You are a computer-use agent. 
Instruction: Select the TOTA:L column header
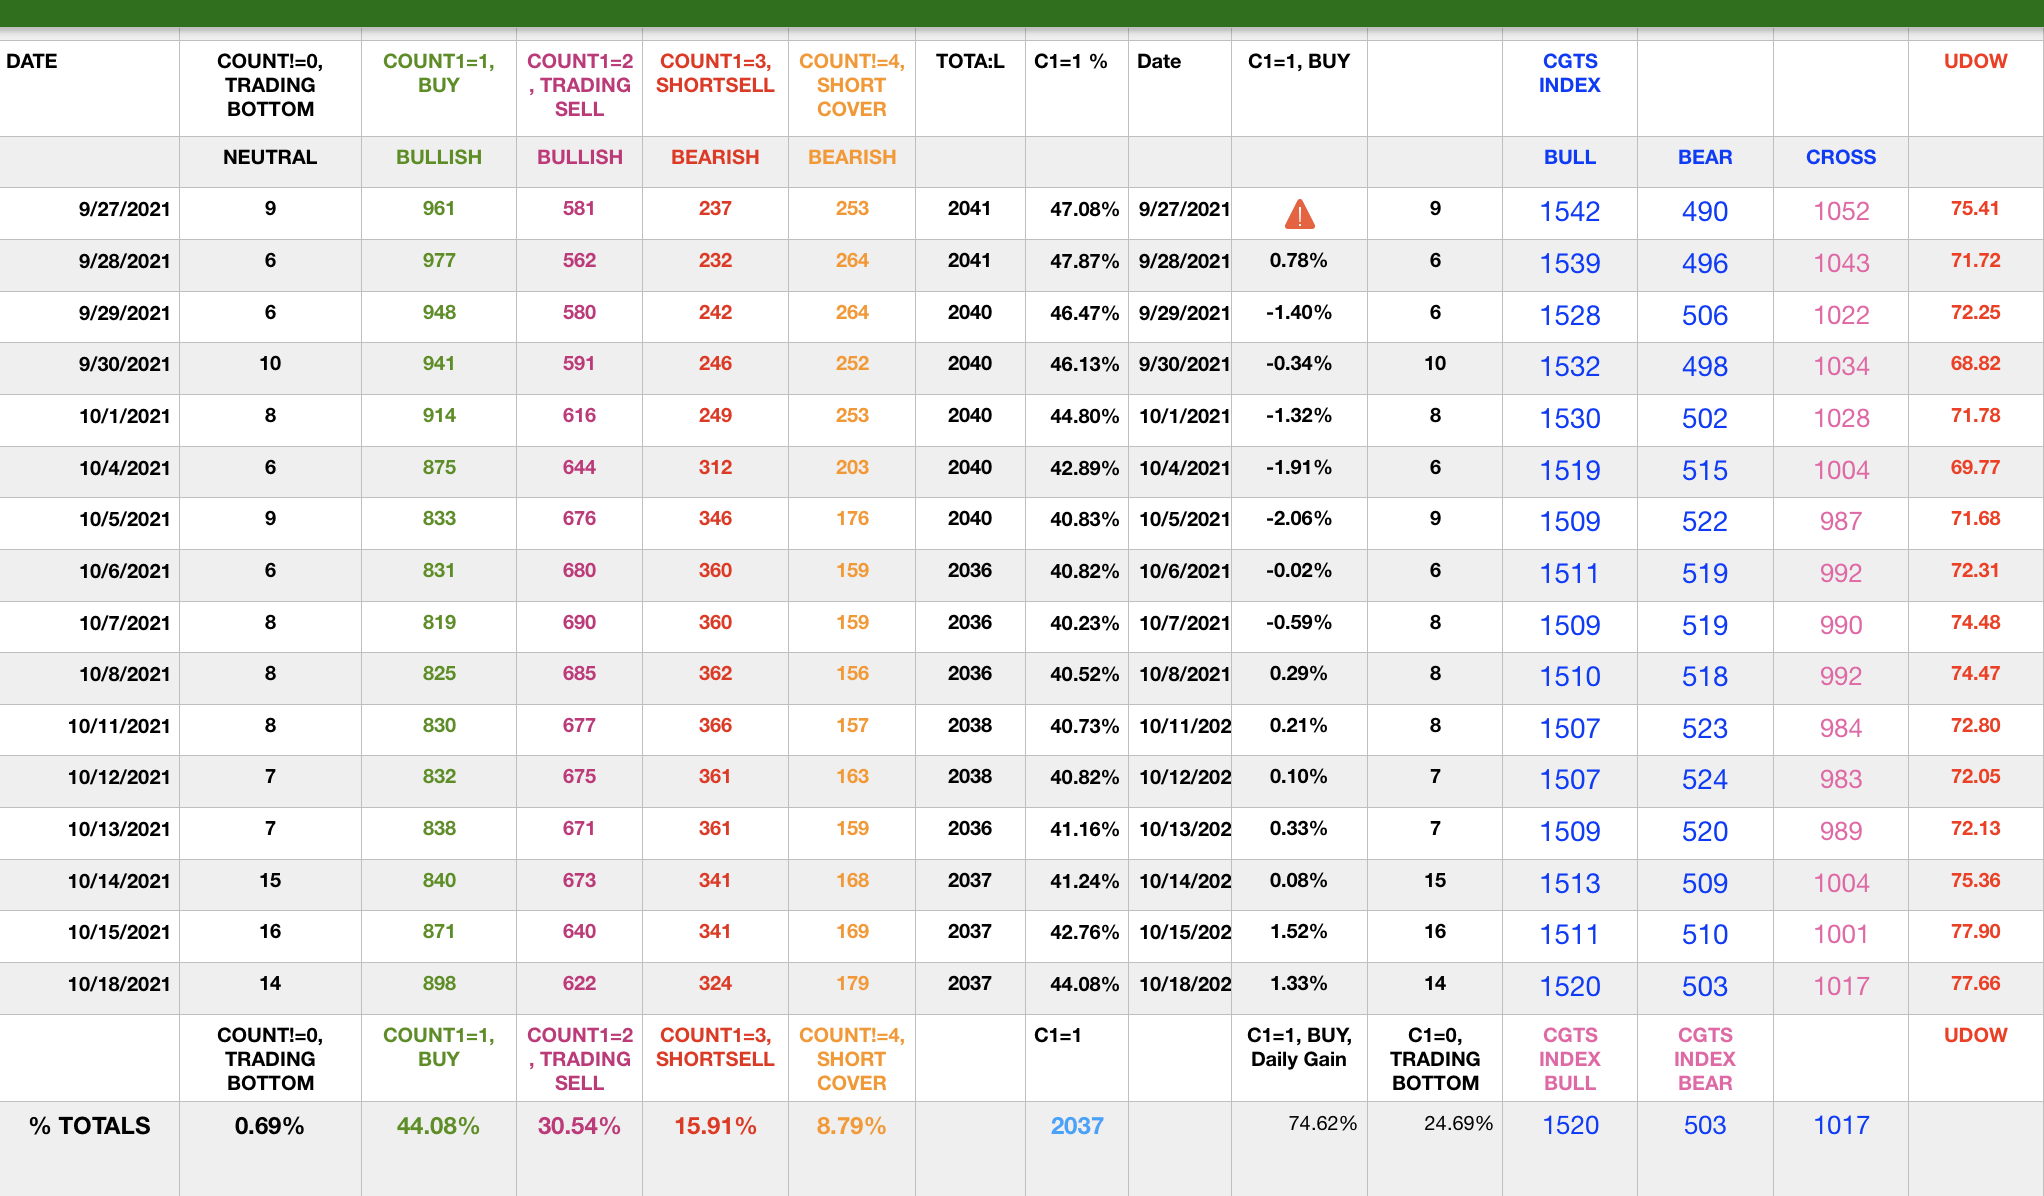point(969,61)
